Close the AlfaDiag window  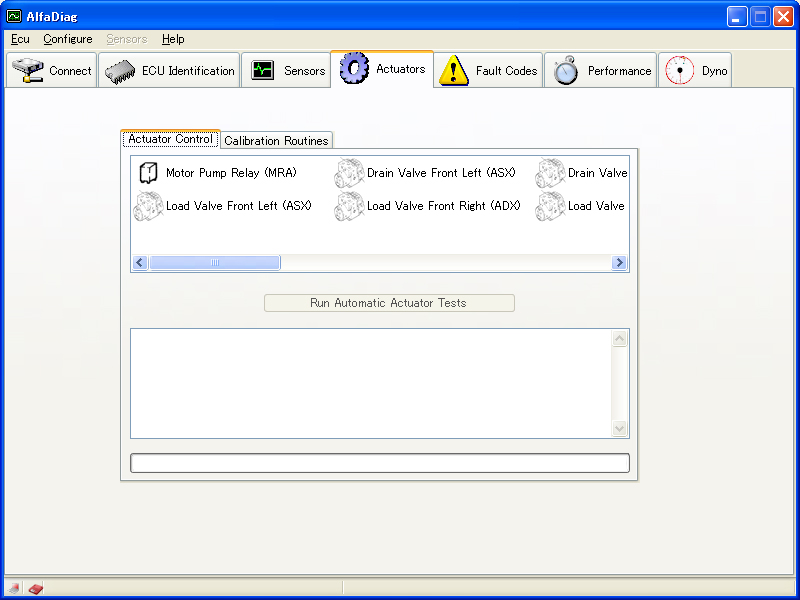pos(783,17)
